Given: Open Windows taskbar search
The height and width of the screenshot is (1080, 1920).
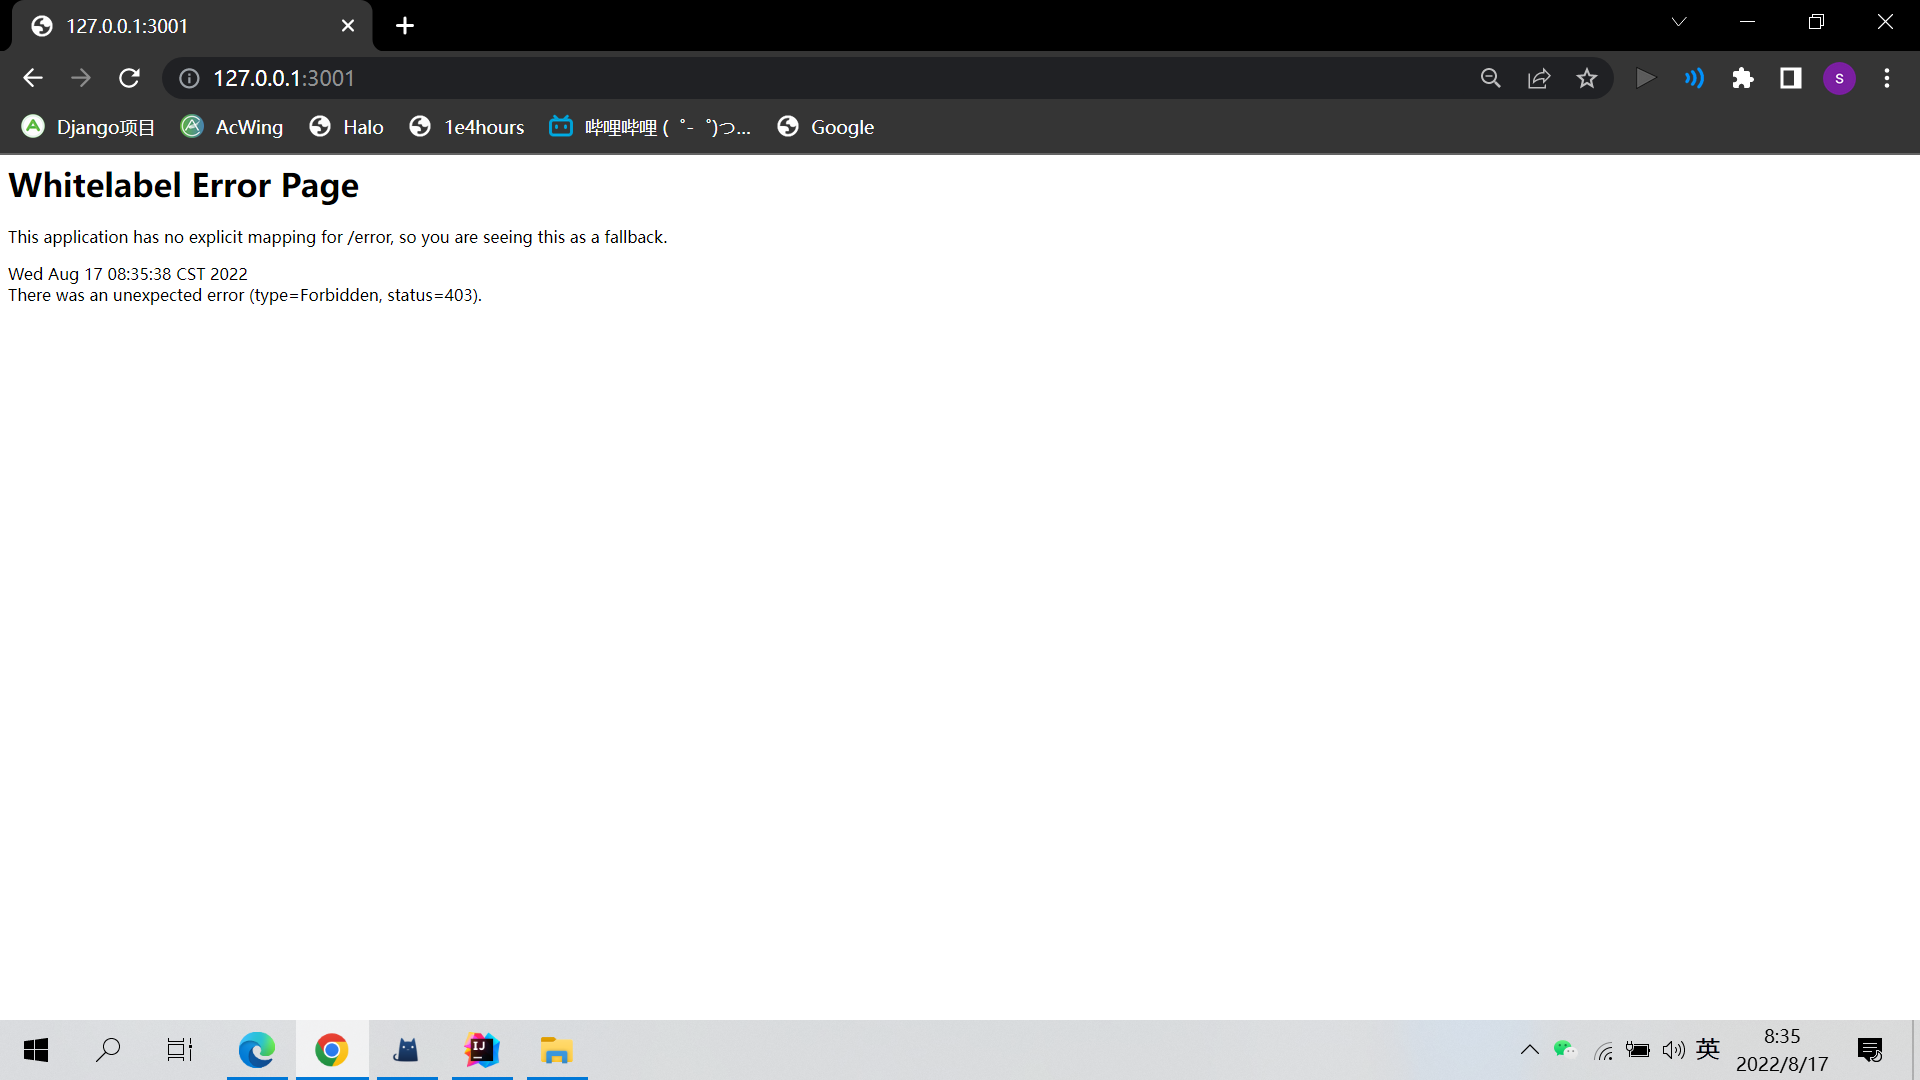Looking at the screenshot, I should [x=108, y=1050].
